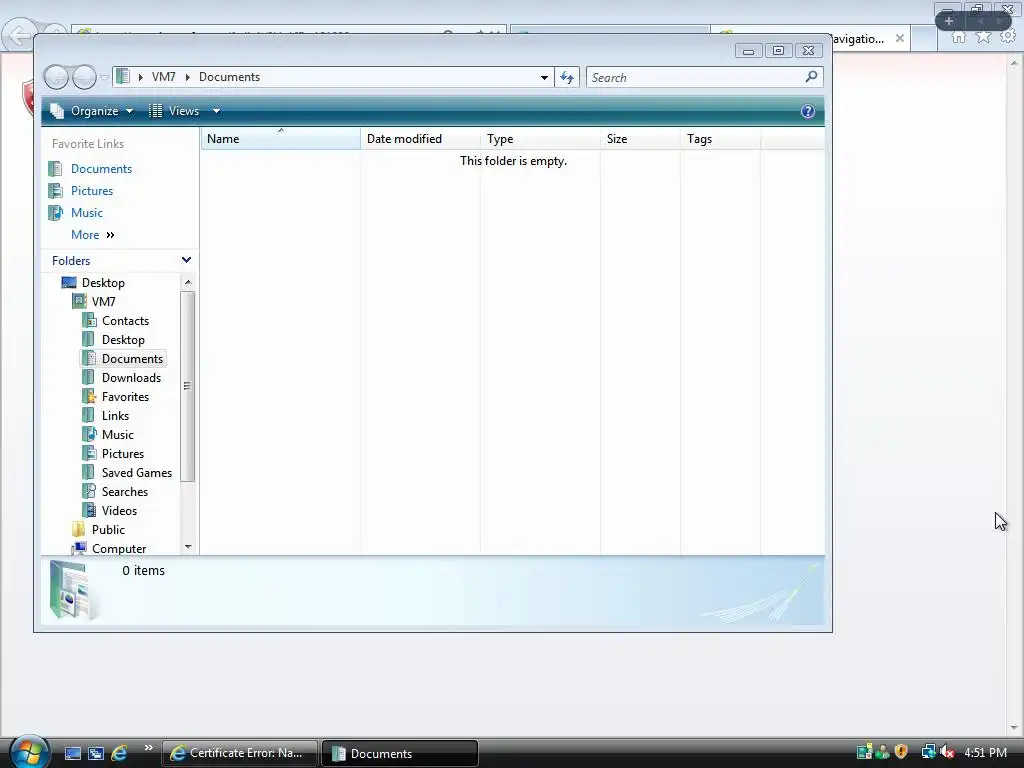Expand More favorite links
Image resolution: width=1024 pixels, height=768 pixels.
(93, 235)
